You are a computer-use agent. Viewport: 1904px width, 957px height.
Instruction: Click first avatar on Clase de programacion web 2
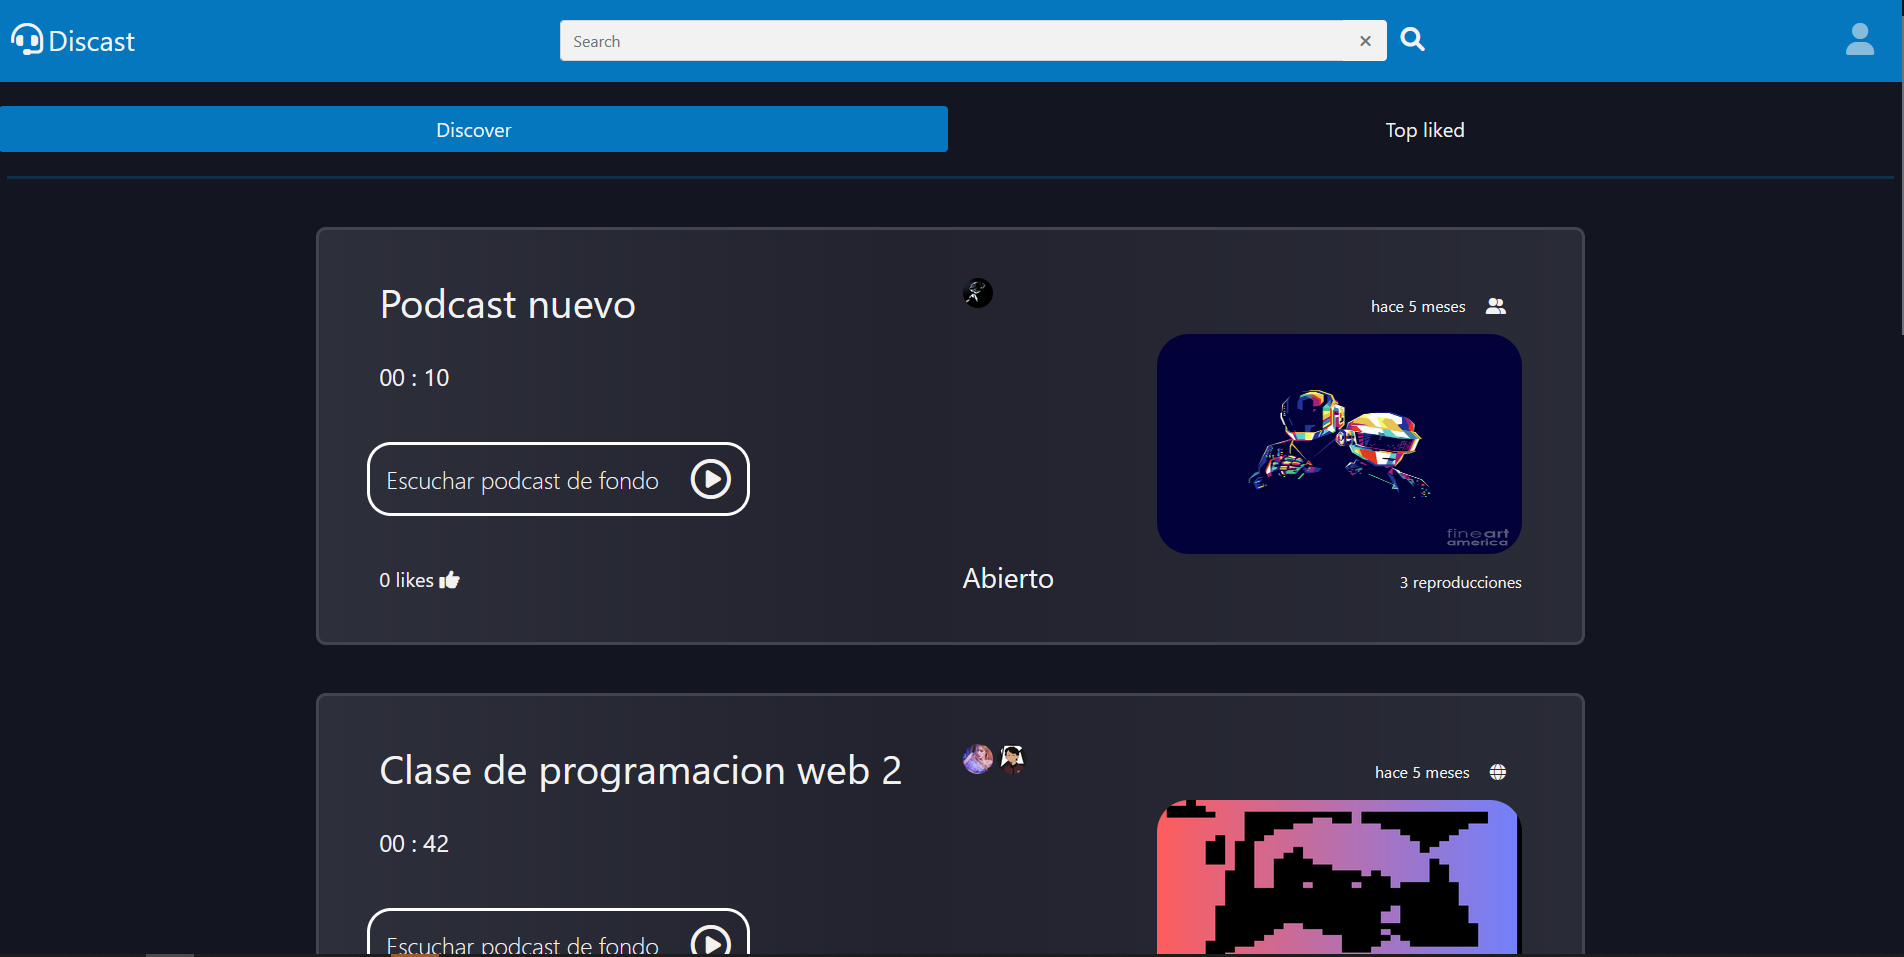[978, 759]
